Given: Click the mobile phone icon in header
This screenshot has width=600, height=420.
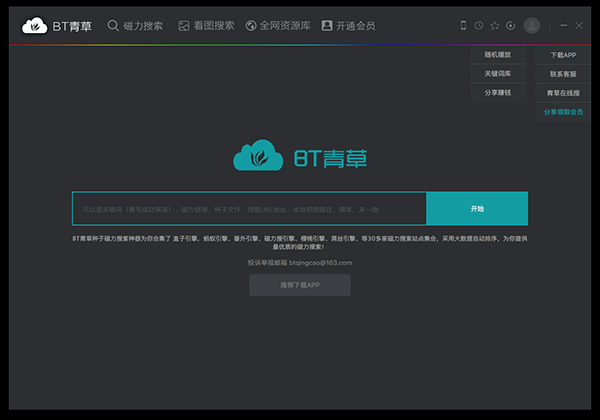Looking at the screenshot, I should coord(463,26).
